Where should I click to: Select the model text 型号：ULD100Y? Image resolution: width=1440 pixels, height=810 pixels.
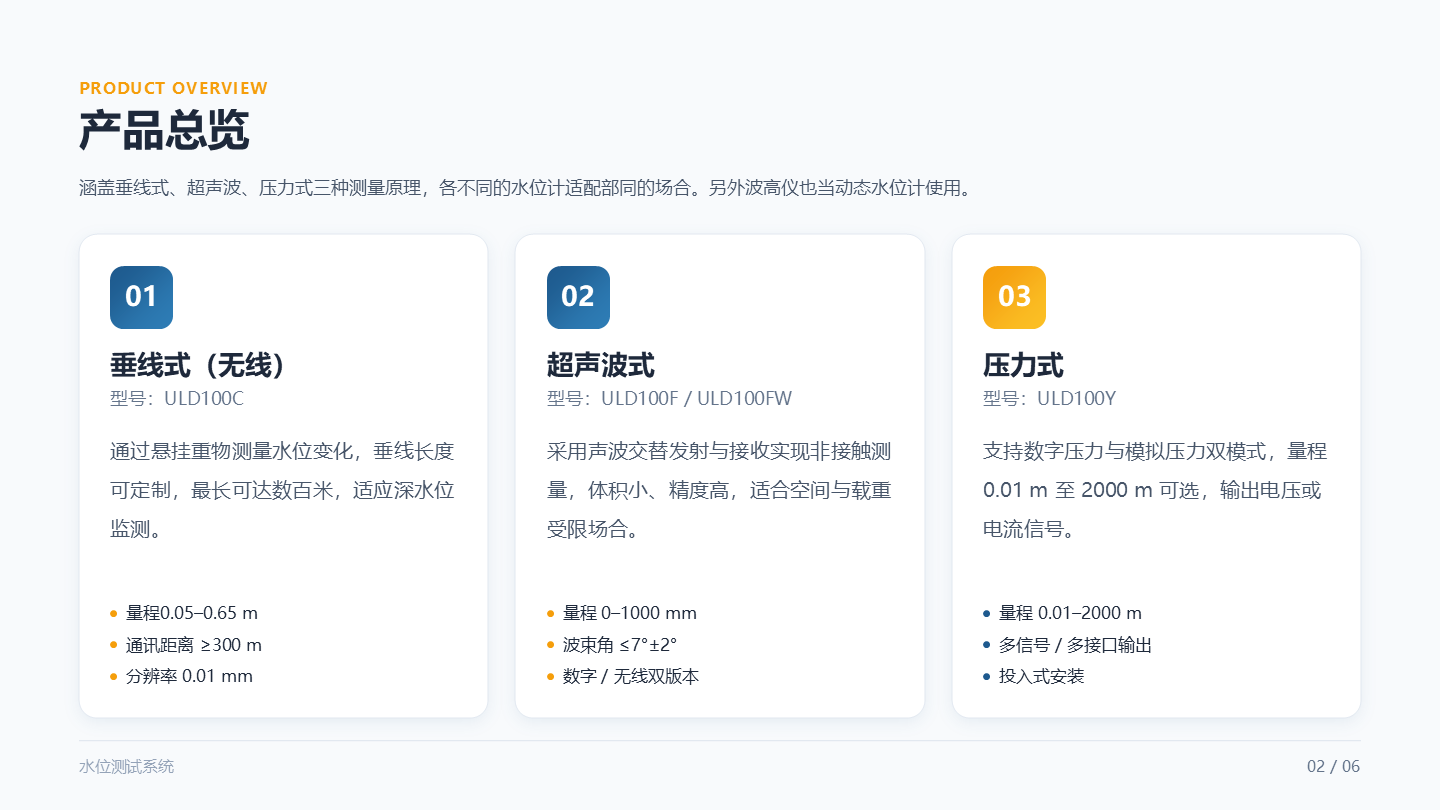(1050, 399)
